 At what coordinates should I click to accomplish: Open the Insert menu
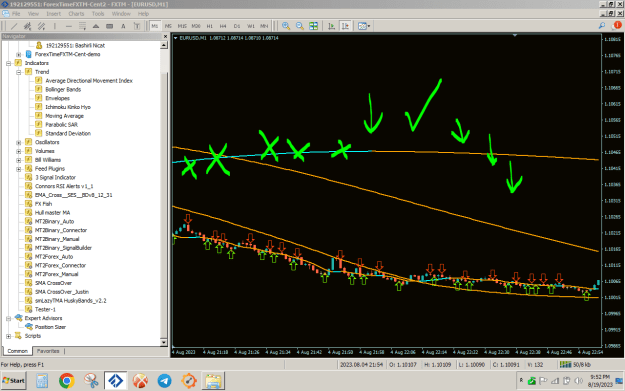pos(53,14)
